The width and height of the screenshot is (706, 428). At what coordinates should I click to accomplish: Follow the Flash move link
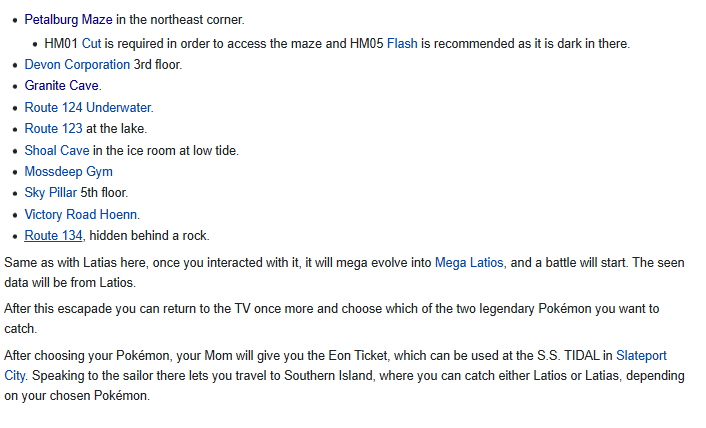(404, 43)
